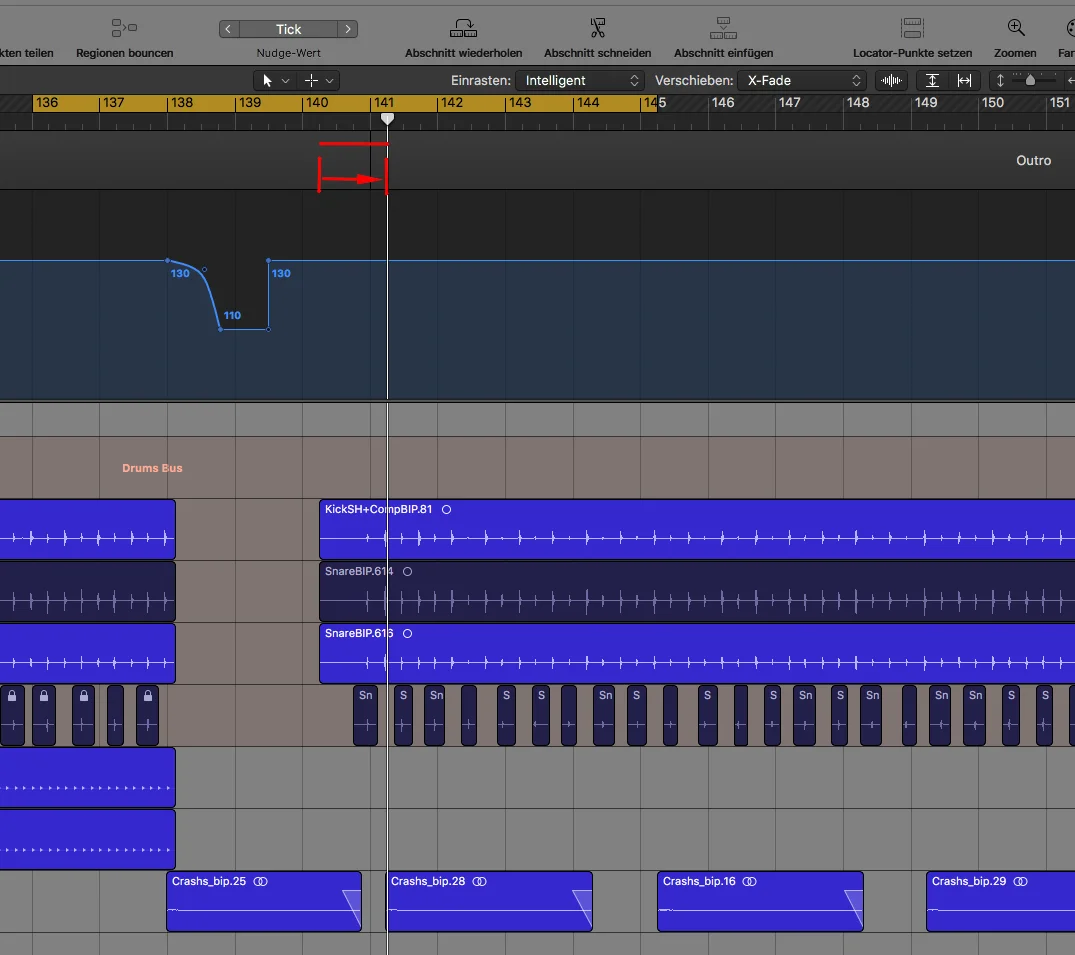
Task: Click the Abschnitt wiederholen icon
Action: click(463, 28)
